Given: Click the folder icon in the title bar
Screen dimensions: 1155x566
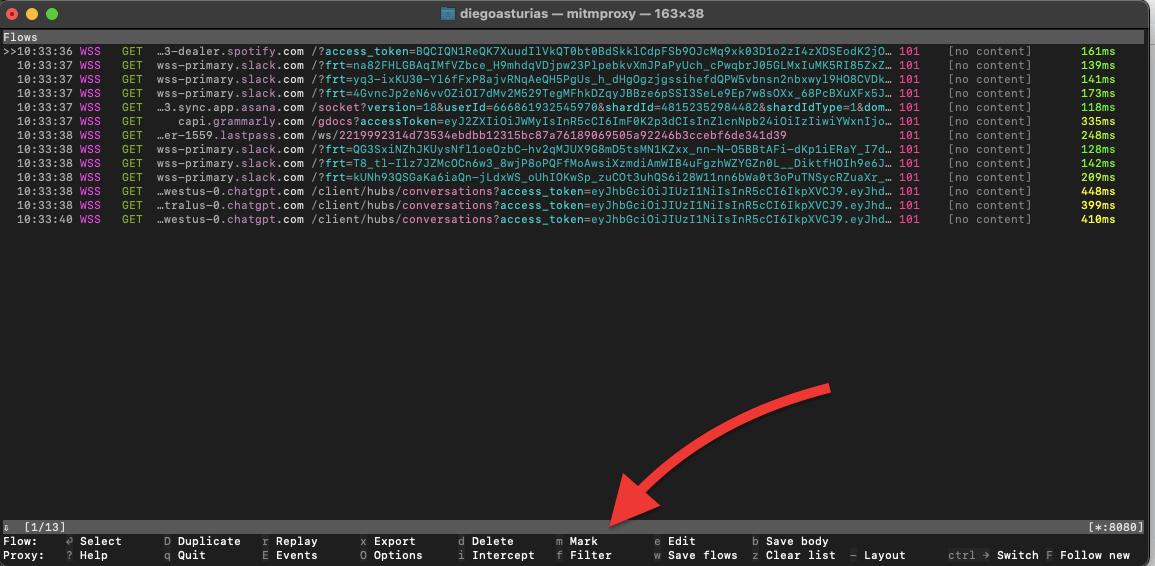Looking at the screenshot, I should (447, 13).
